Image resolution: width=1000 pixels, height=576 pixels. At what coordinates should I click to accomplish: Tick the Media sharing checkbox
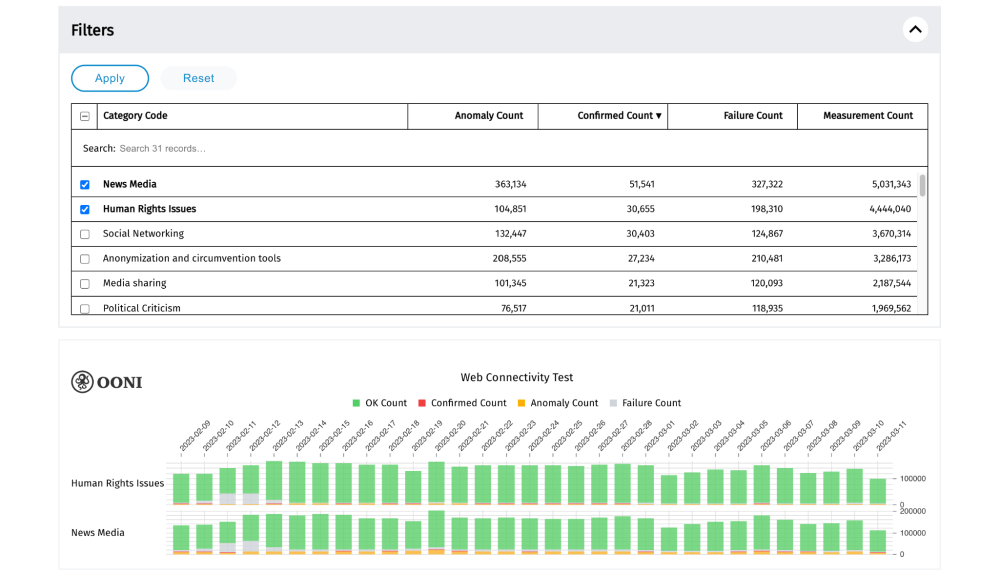click(x=85, y=284)
